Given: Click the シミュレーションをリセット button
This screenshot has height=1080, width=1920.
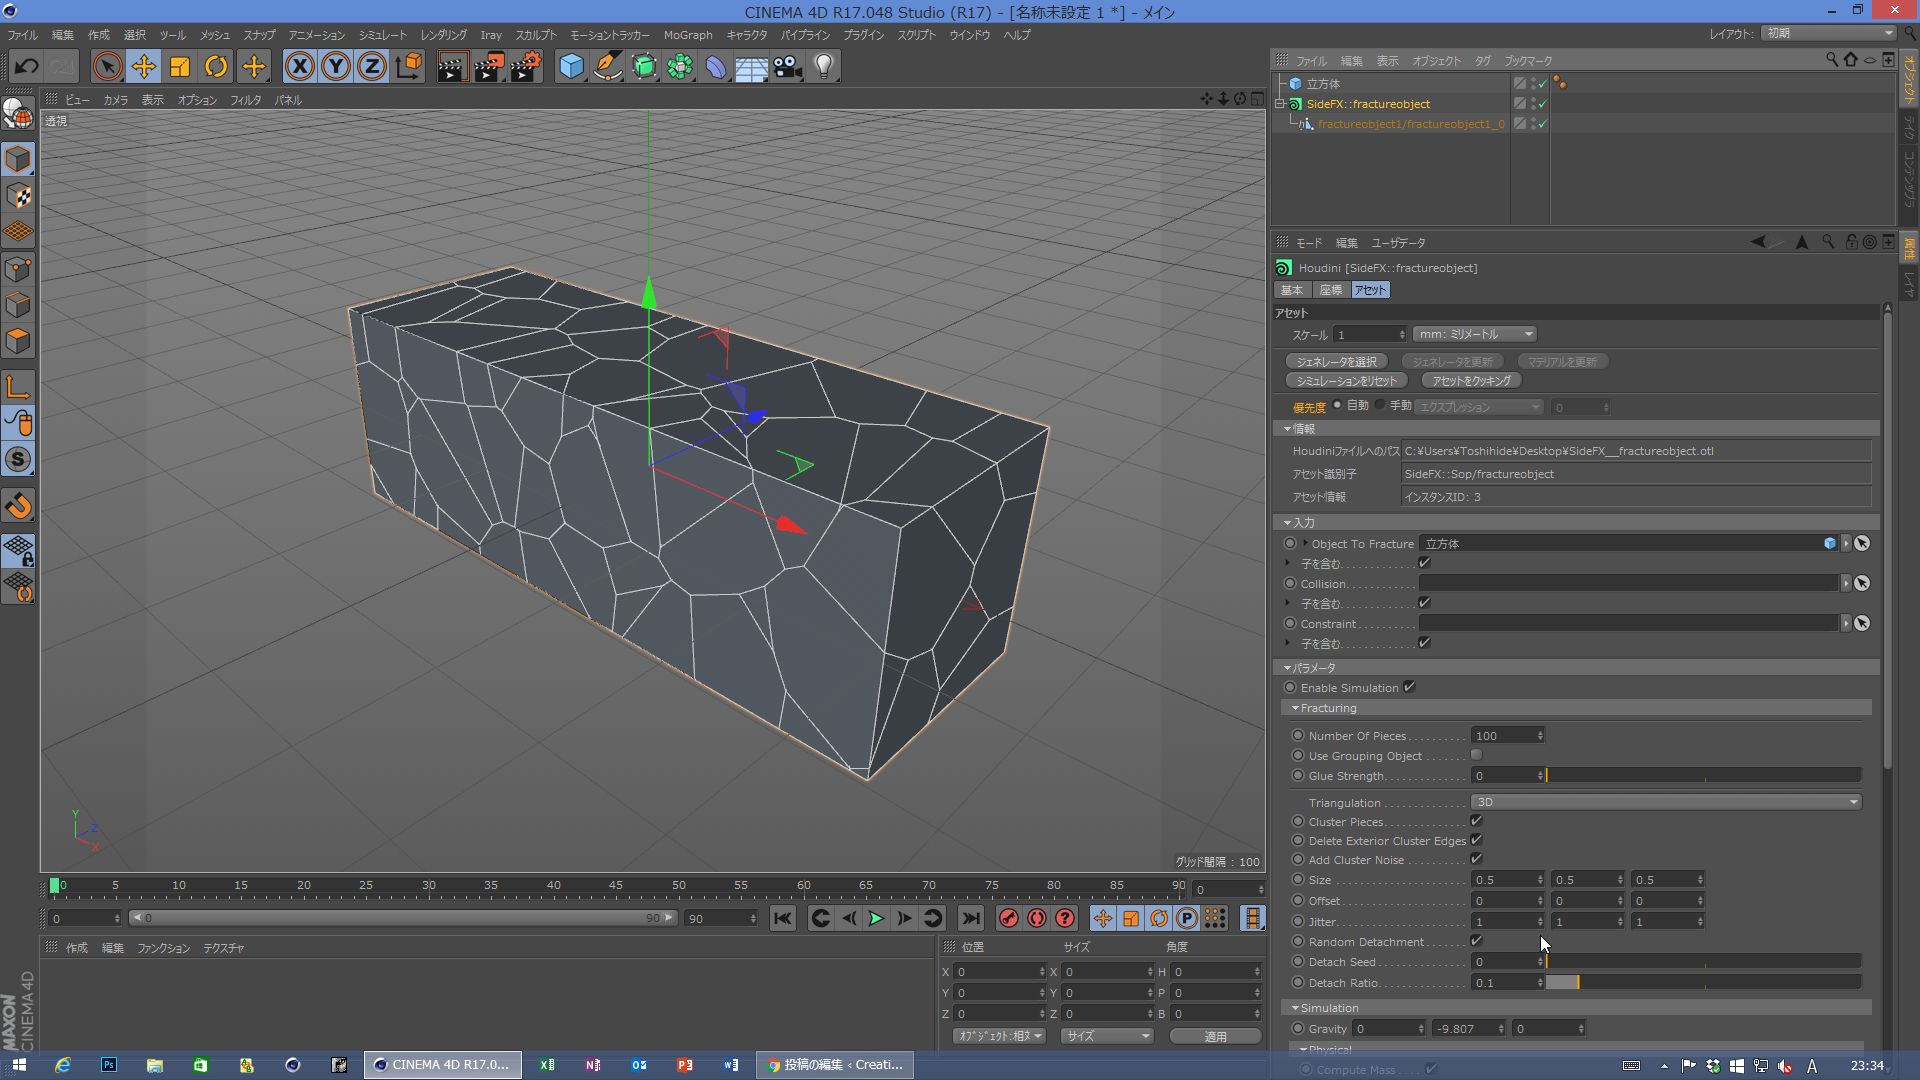Looking at the screenshot, I should click(1346, 381).
